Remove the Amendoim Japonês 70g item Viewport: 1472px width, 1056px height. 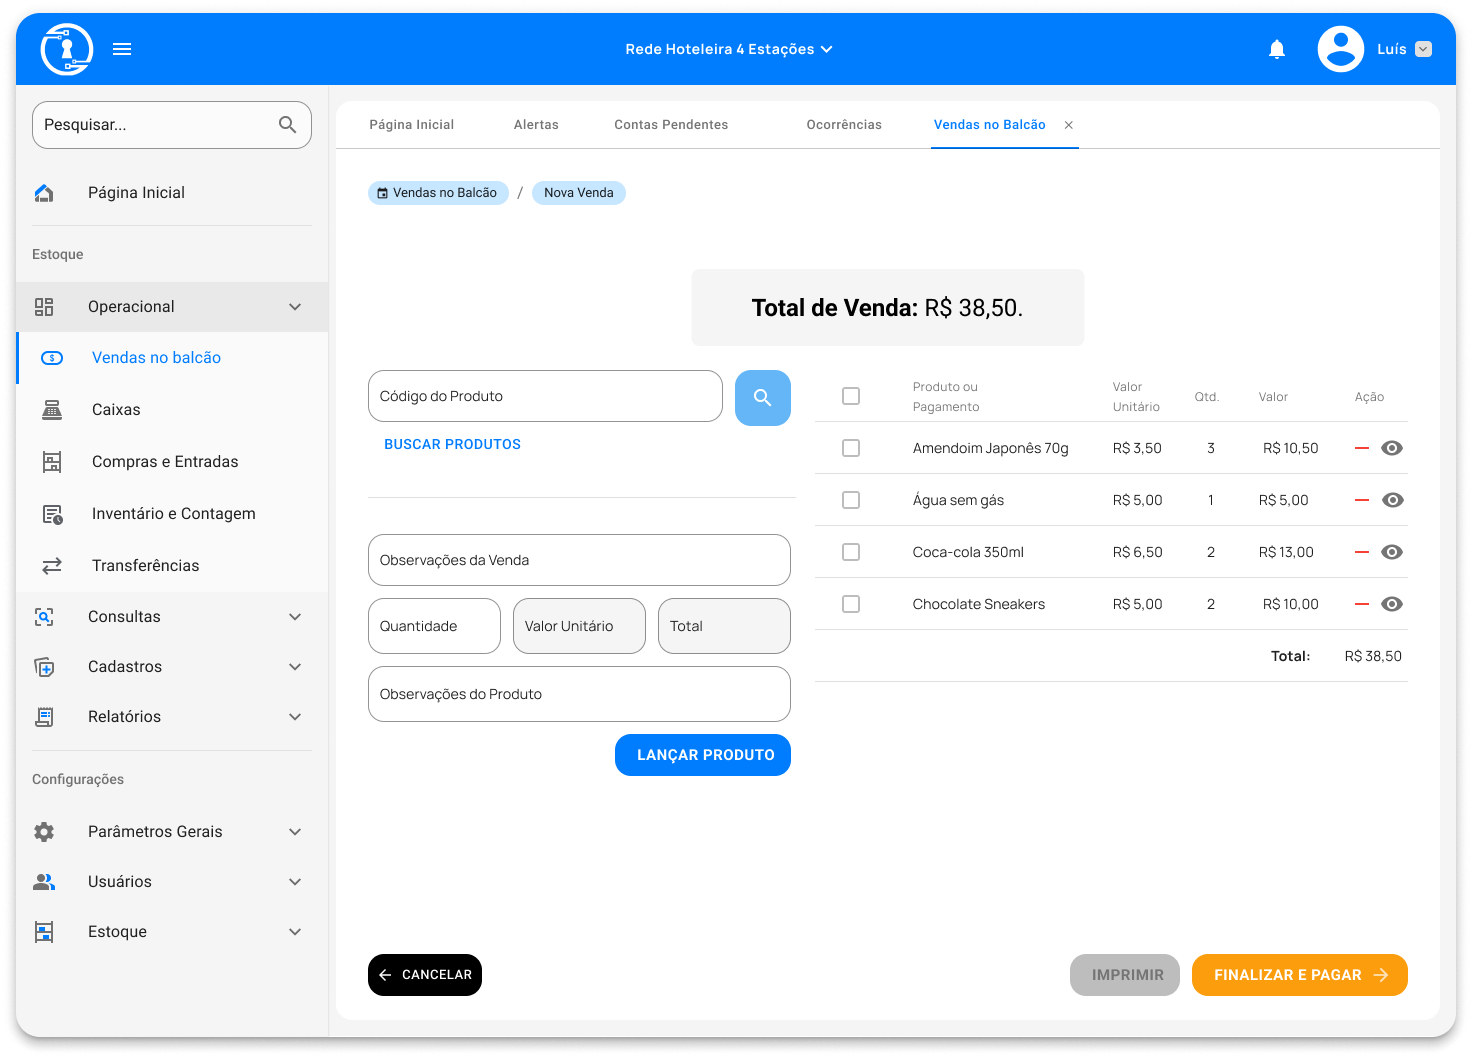click(x=1361, y=448)
